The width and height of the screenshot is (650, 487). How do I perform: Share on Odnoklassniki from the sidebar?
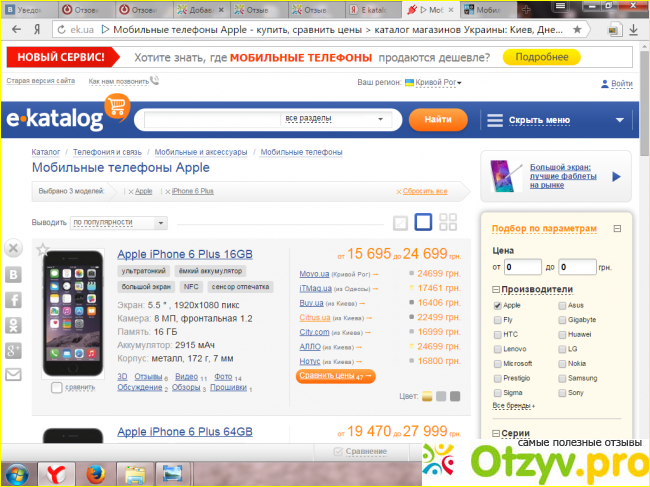coord(13,325)
